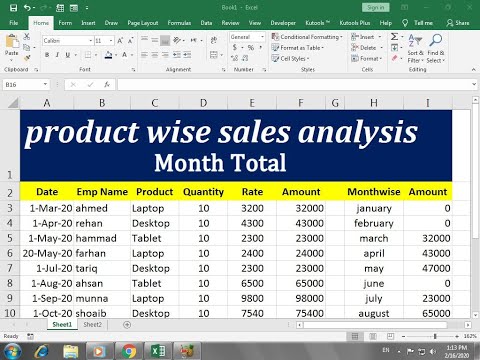480x360 pixels.
Task: Open the font color dropdown arrow
Action: pos(132,55)
